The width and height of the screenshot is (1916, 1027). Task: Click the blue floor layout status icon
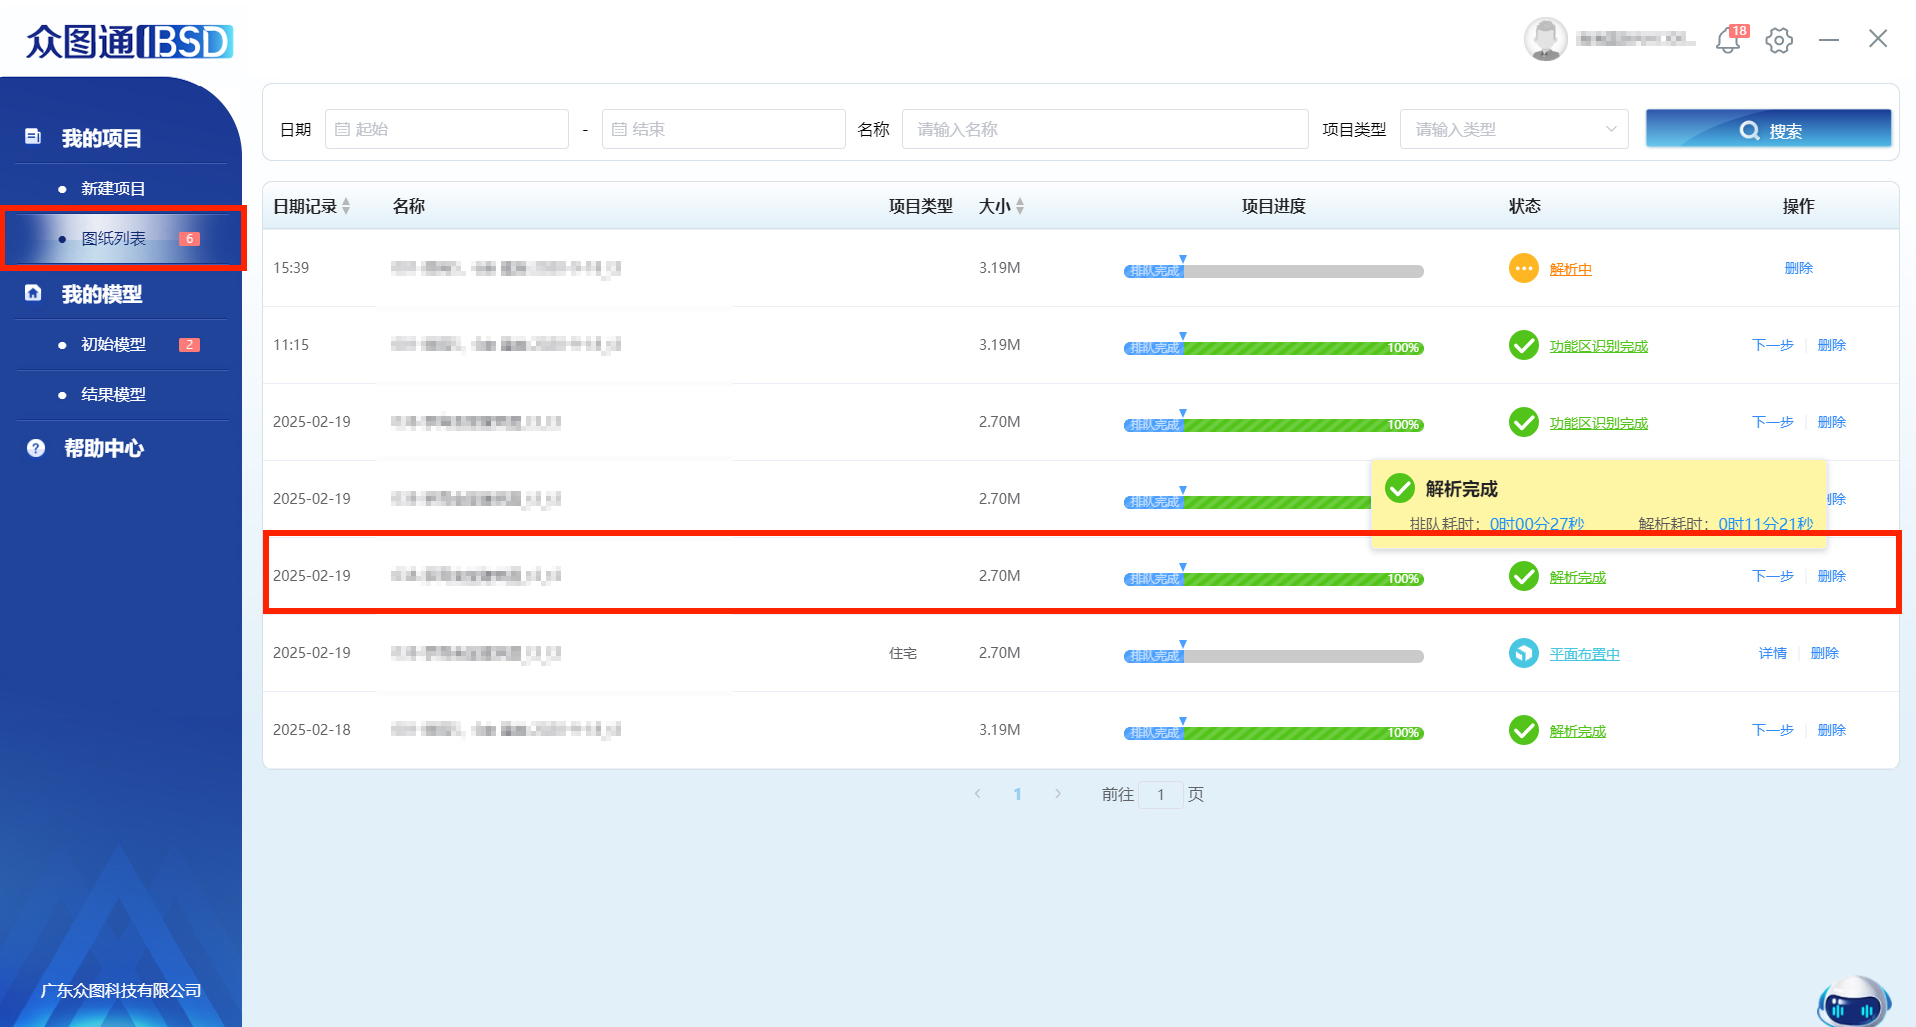click(x=1523, y=653)
